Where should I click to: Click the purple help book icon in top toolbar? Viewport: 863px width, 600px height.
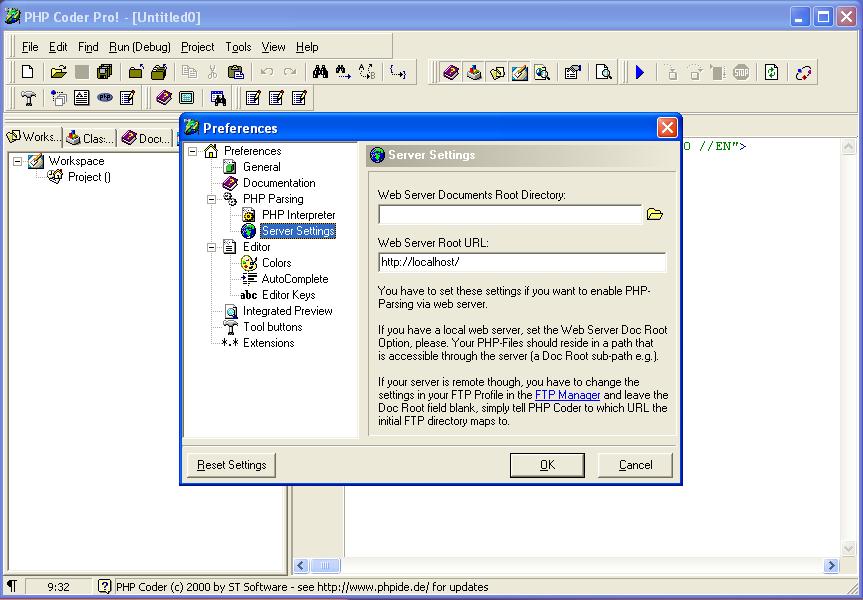click(x=451, y=72)
